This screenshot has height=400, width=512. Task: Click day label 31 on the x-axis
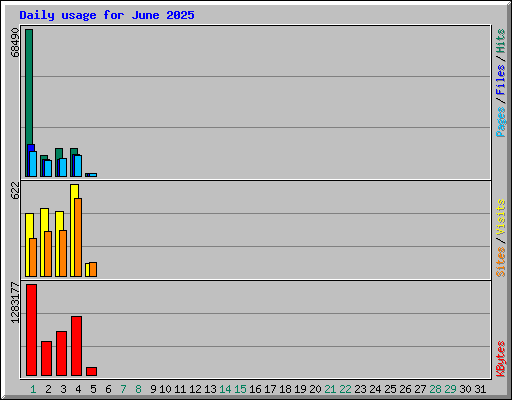click(480, 389)
